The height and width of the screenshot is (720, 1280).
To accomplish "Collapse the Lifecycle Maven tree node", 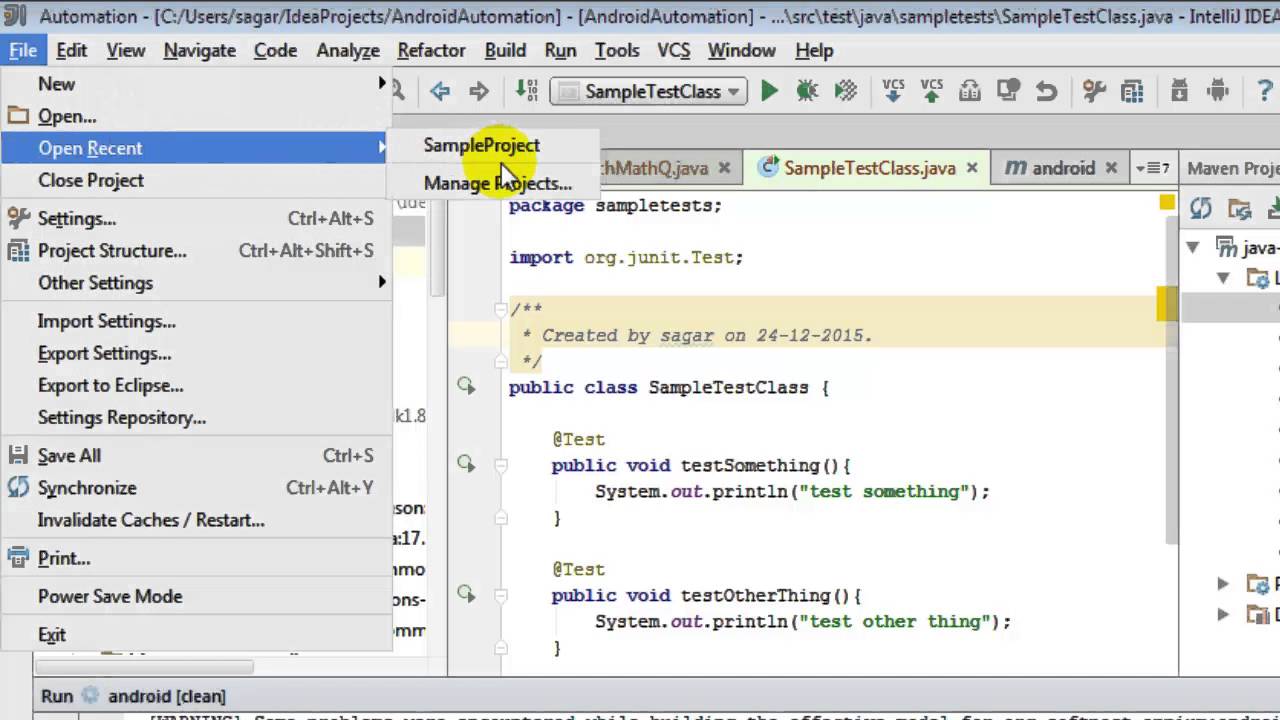I will coord(1223,278).
